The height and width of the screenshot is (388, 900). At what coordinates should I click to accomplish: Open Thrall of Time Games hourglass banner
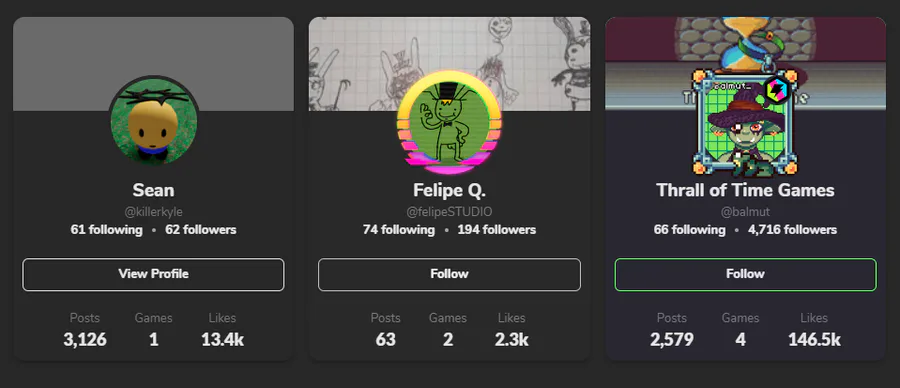[746, 63]
